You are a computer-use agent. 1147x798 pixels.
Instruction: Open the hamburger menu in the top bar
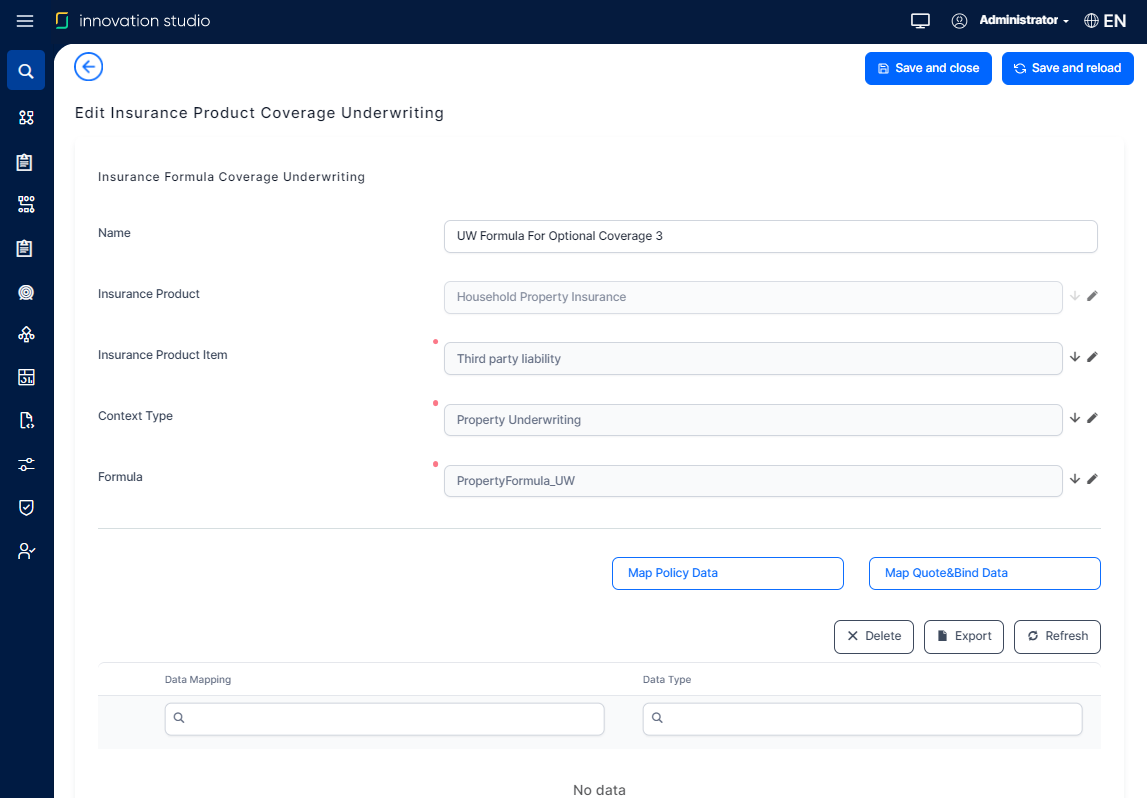[25, 21]
